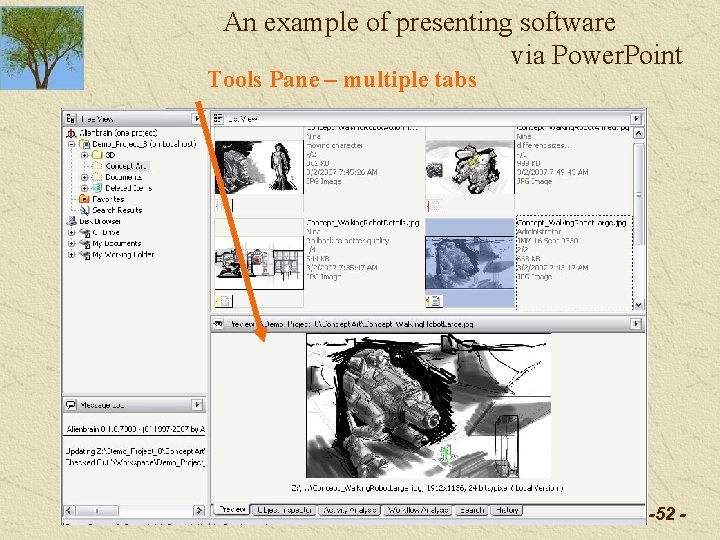Expand the My Documents node
The image size is (720, 540).
pyautogui.click(x=71, y=243)
